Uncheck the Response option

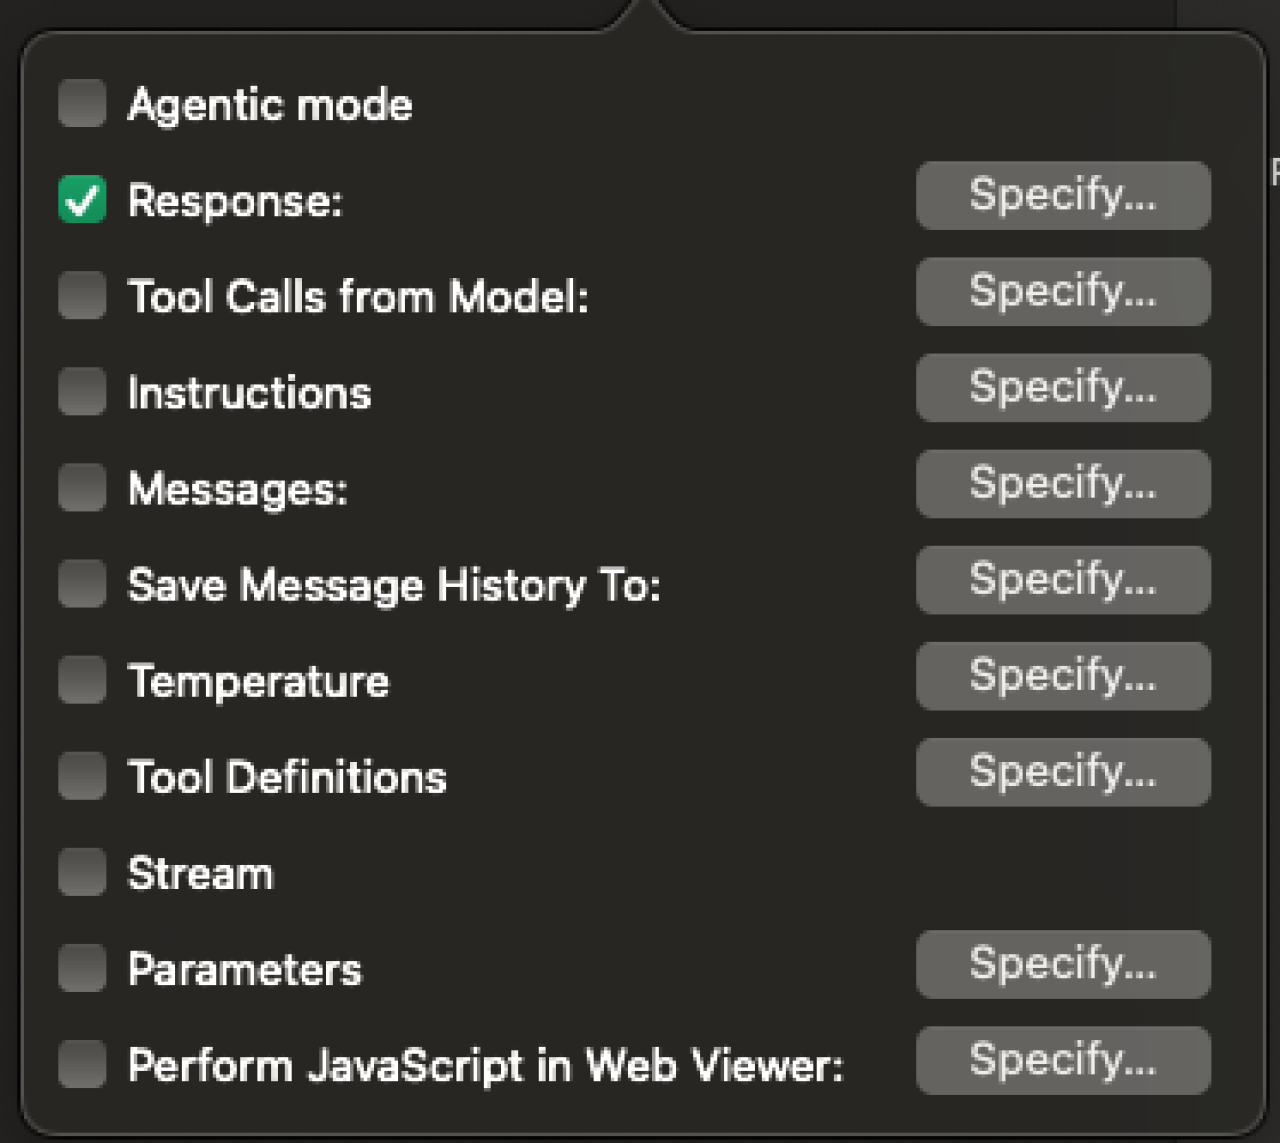click(x=82, y=200)
